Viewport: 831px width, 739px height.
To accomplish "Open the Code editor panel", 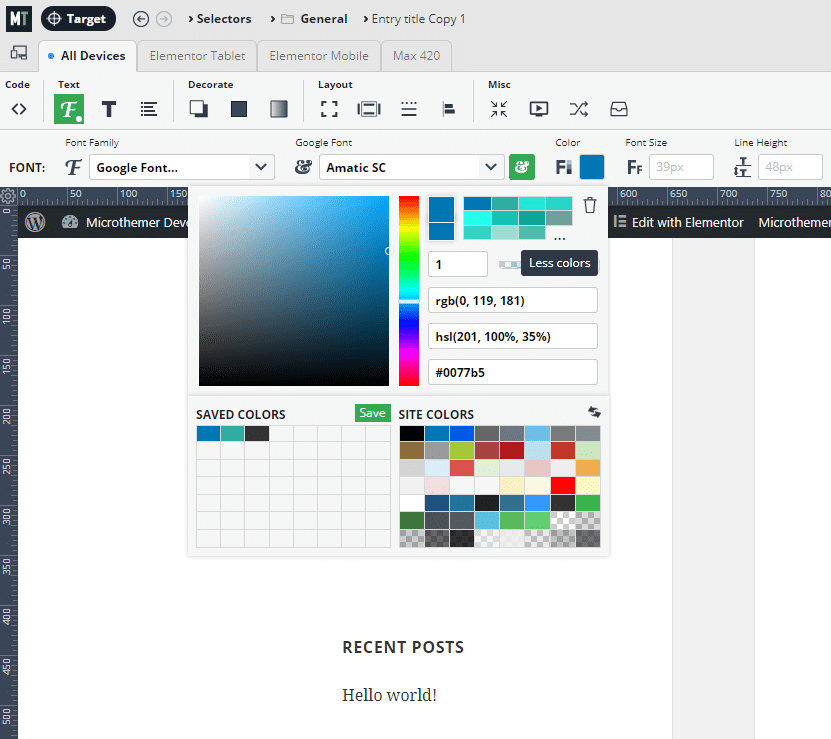I will point(19,109).
